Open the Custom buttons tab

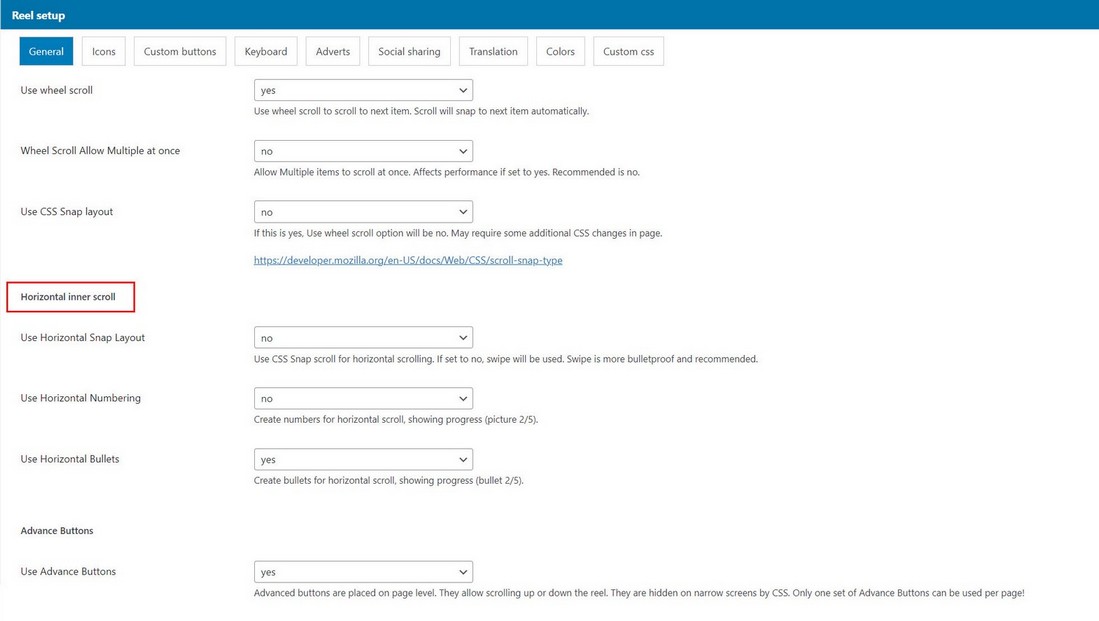click(x=180, y=52)
